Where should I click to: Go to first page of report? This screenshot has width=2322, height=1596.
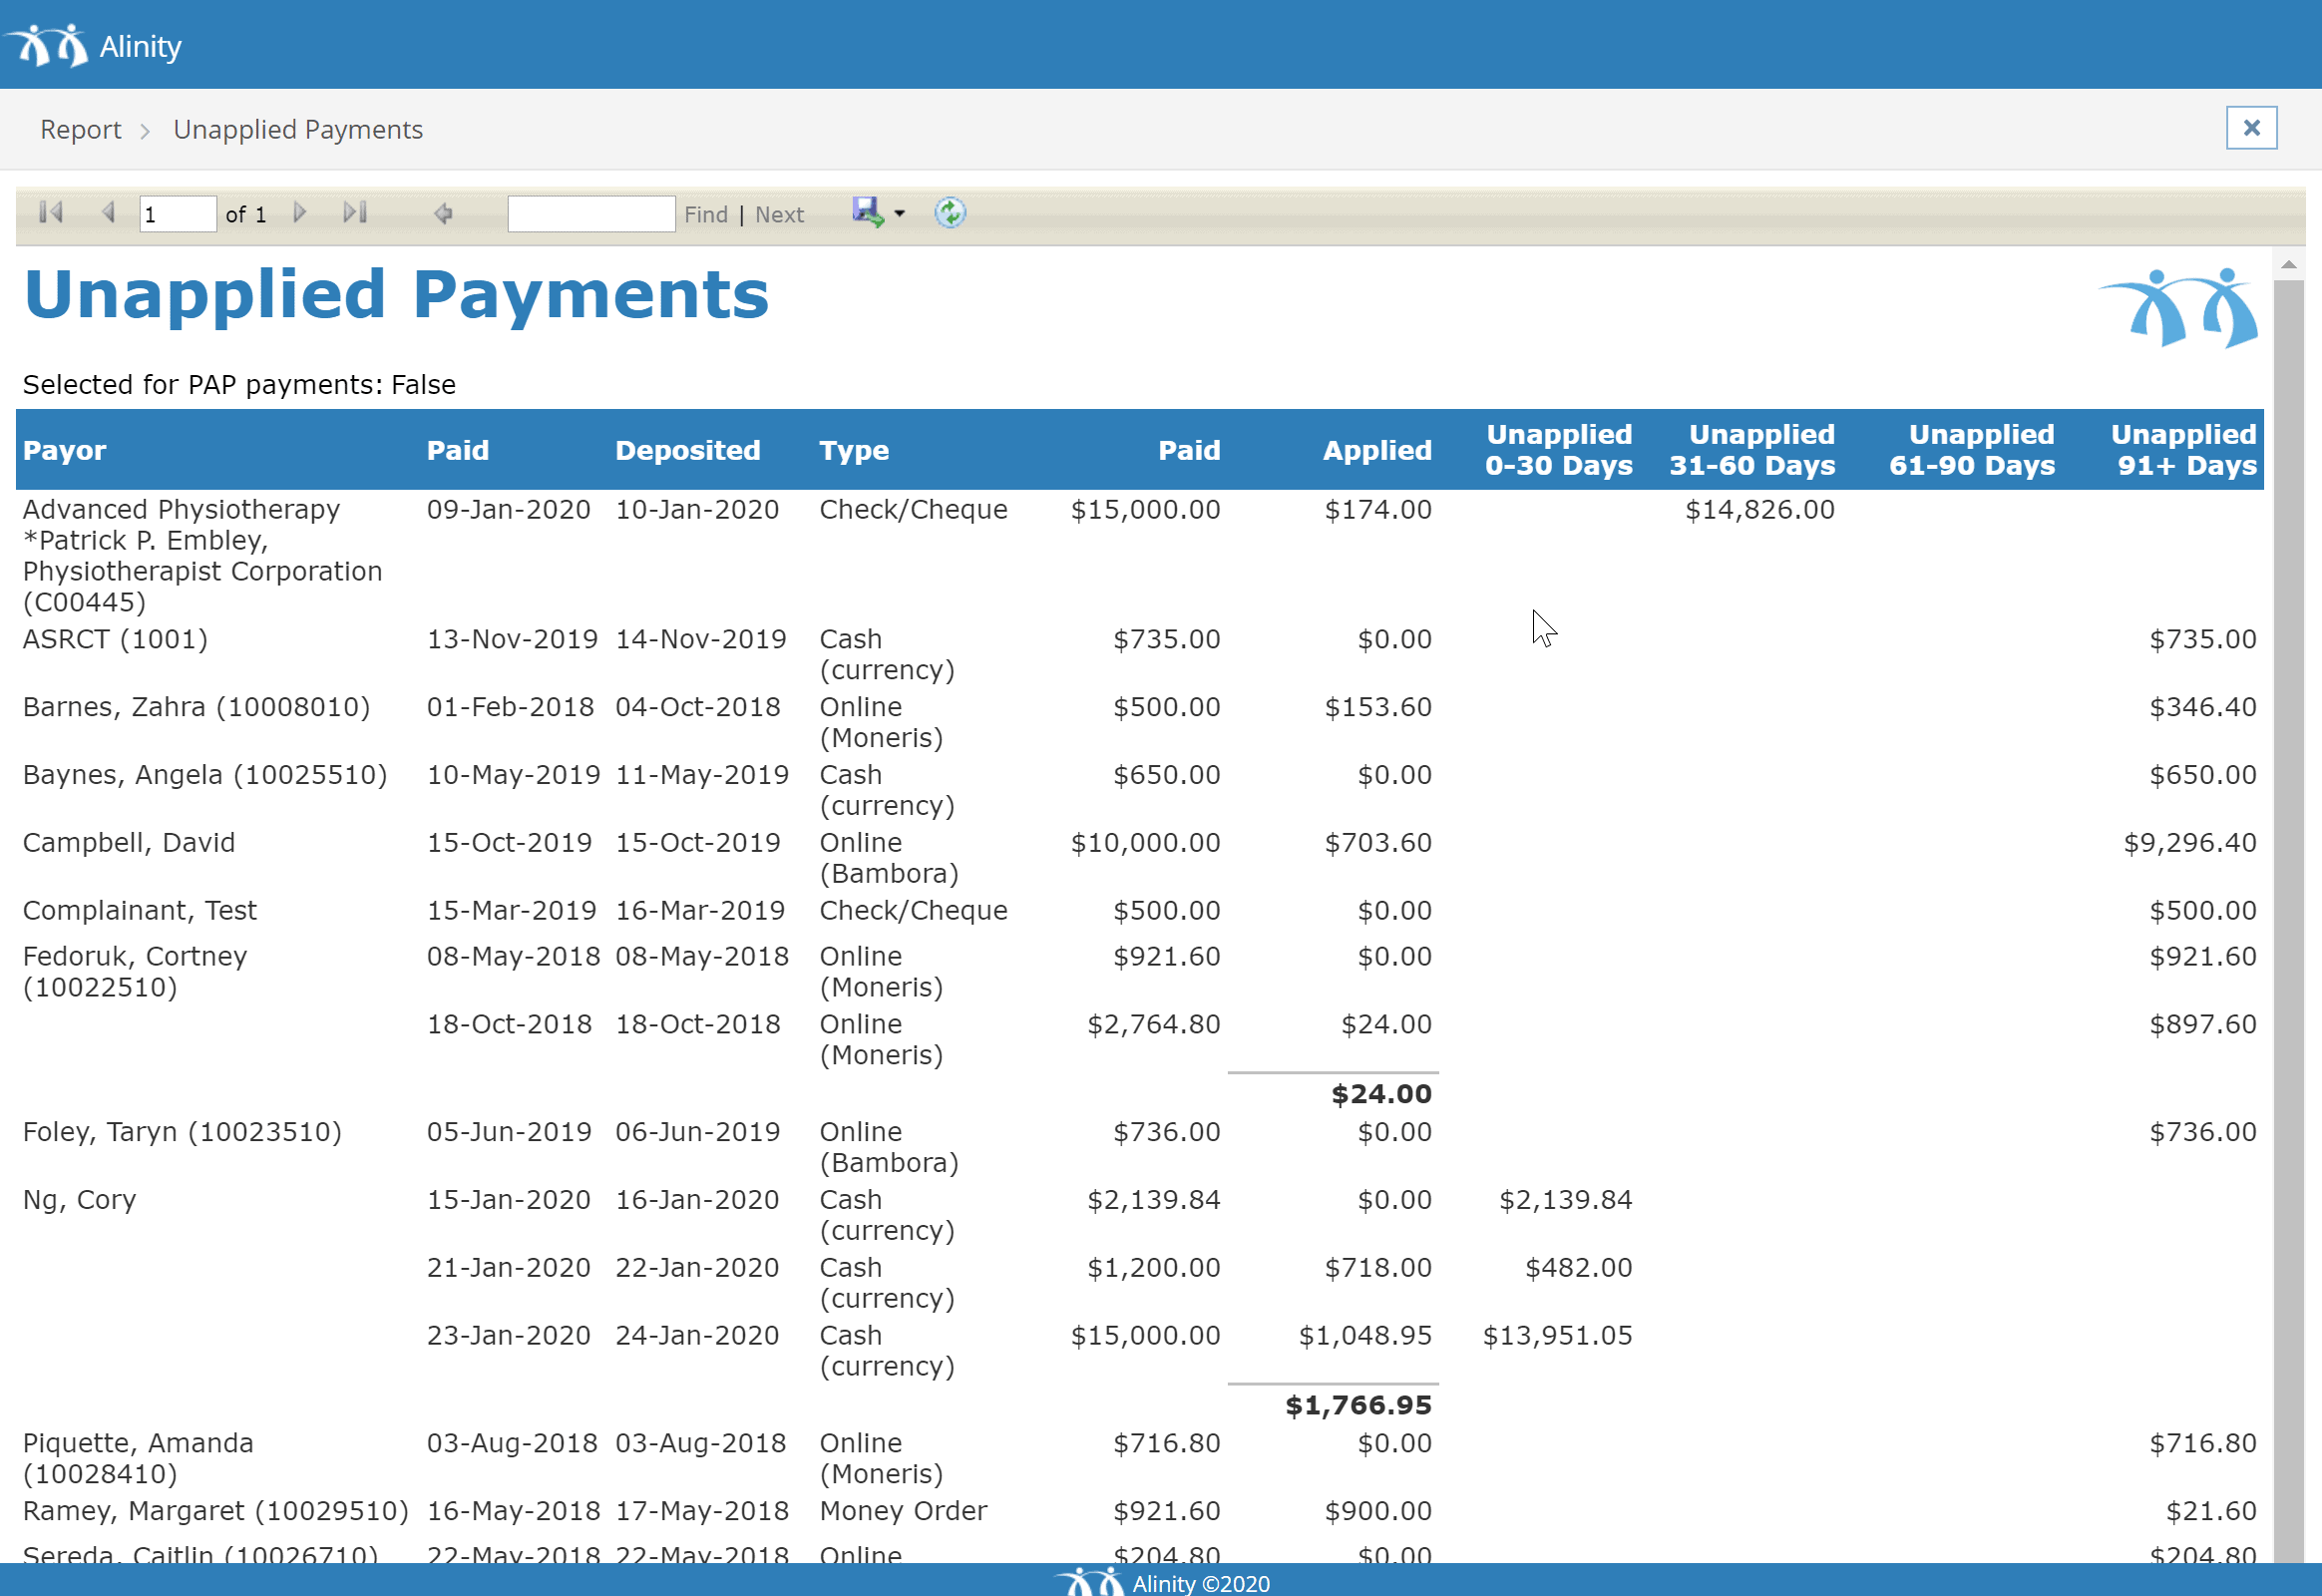click(x=51, y=213)
